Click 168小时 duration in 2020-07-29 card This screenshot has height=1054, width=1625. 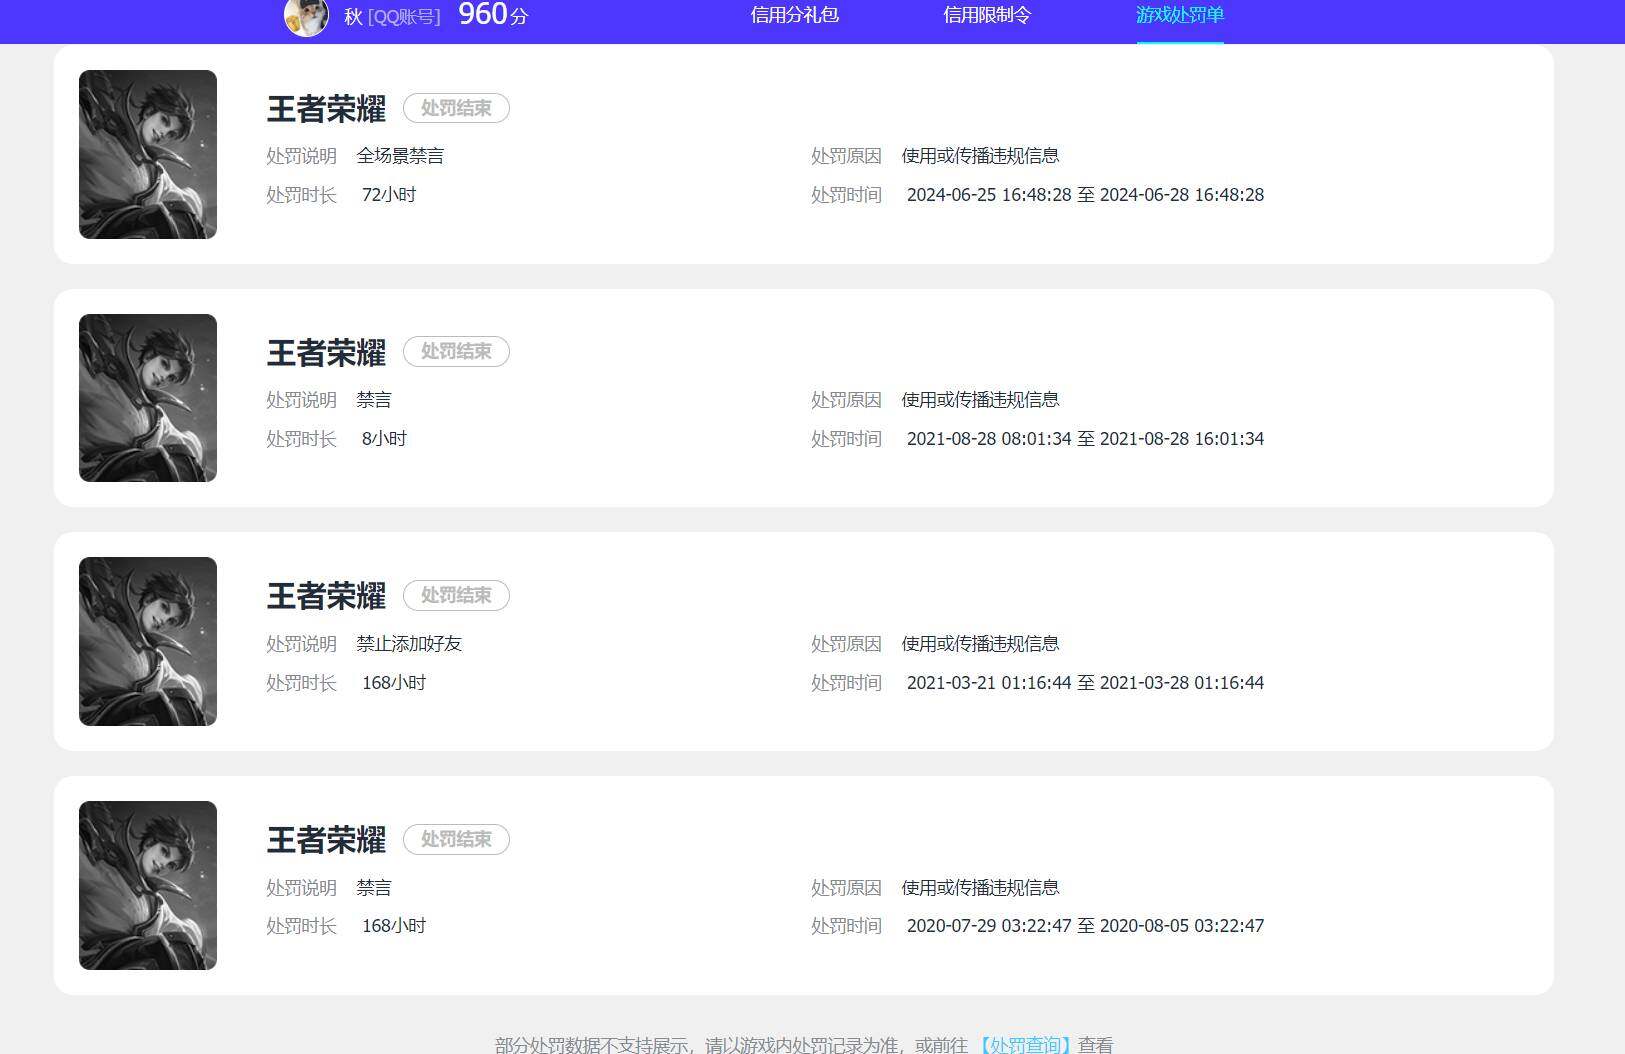click(x=394, y=926)
